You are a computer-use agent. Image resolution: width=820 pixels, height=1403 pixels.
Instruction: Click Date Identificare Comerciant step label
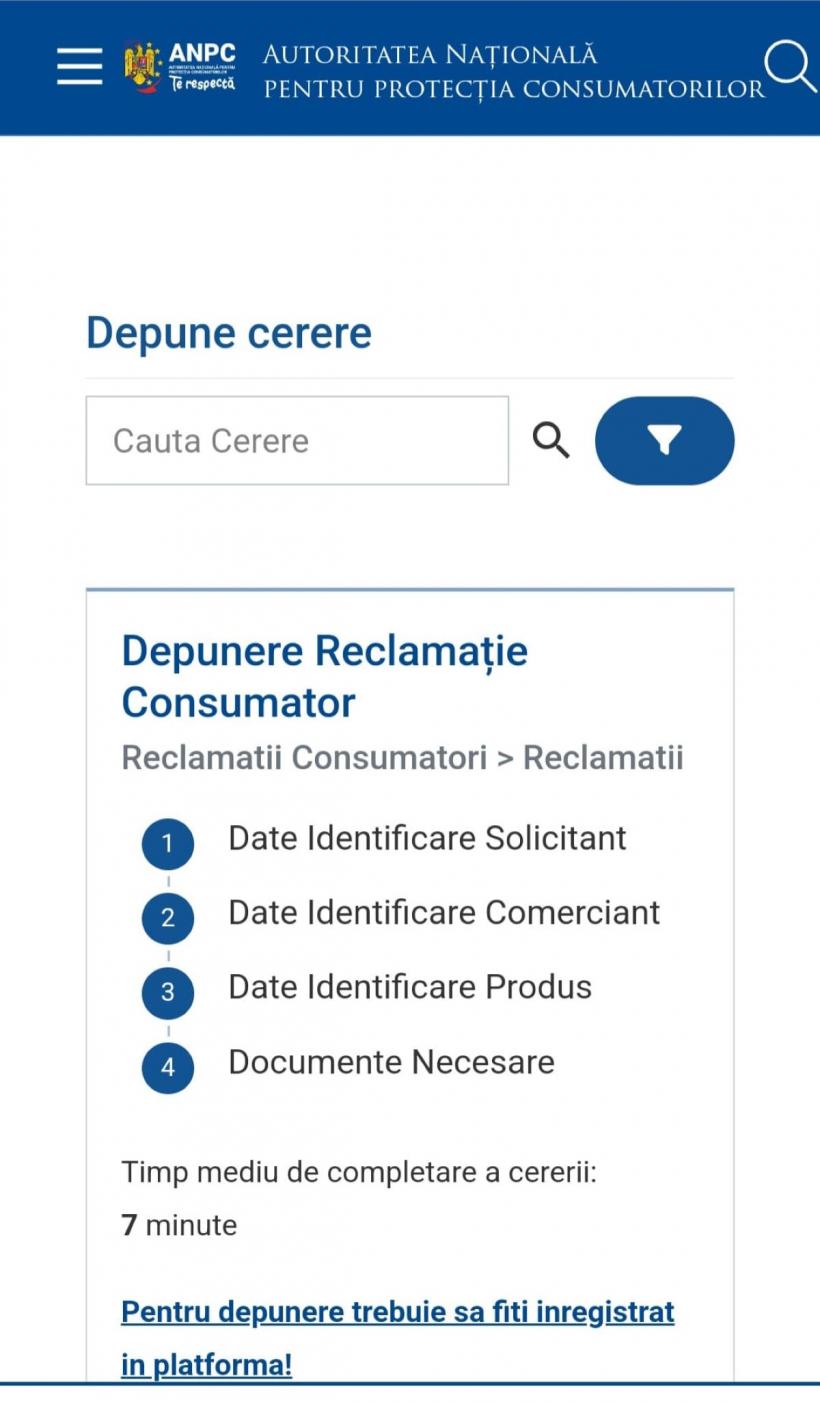pyautogui.click(x=444, y=912)
